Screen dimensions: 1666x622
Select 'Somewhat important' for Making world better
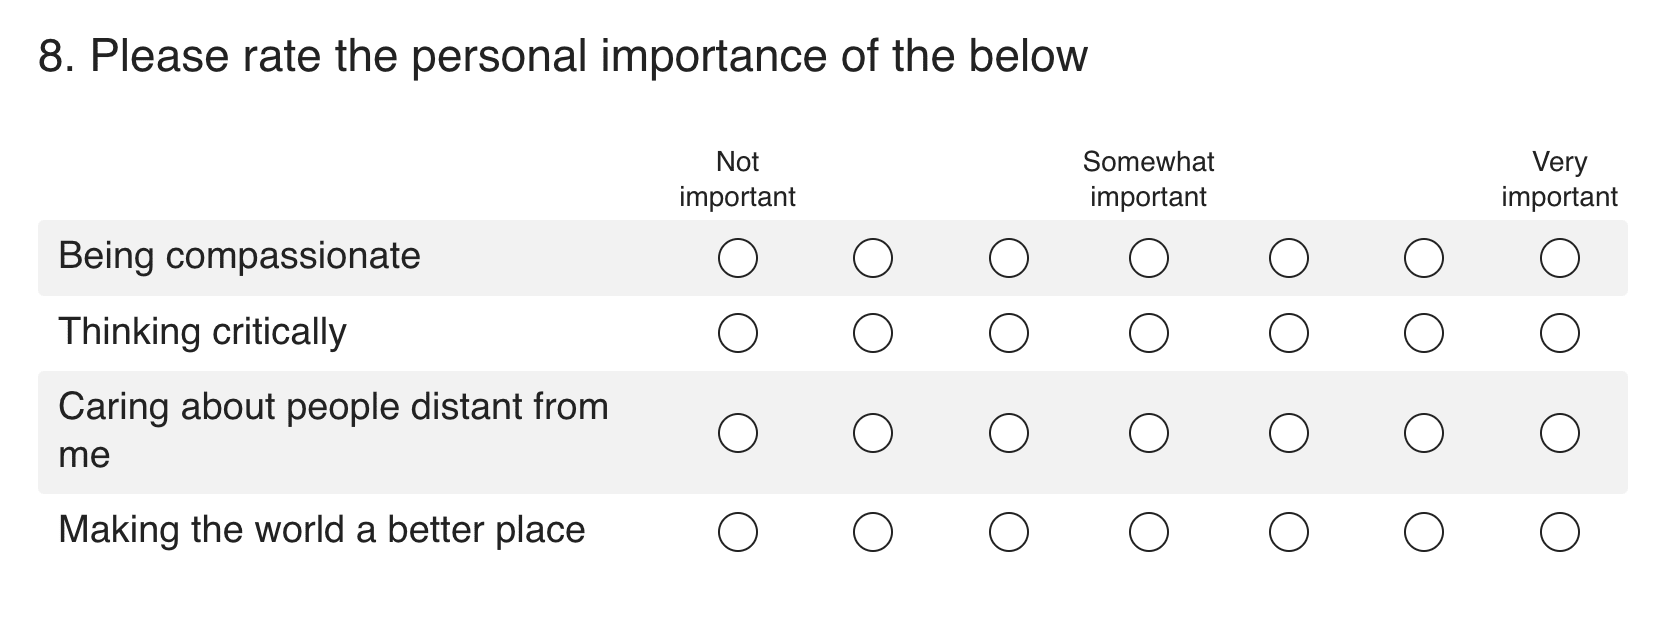pyautogui.click(x=1149, y=532)
